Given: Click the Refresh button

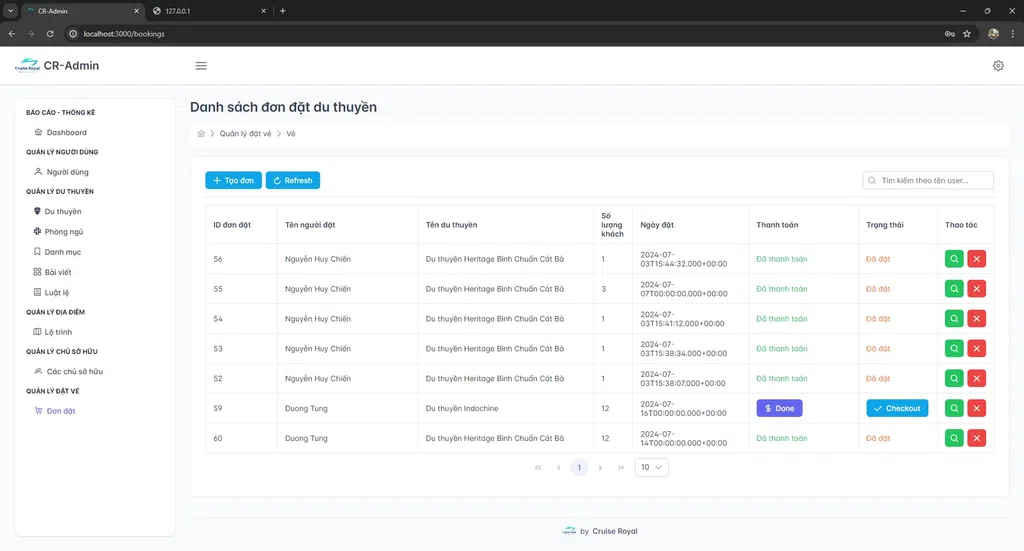Looking at the screenshot, I should 293,181.
